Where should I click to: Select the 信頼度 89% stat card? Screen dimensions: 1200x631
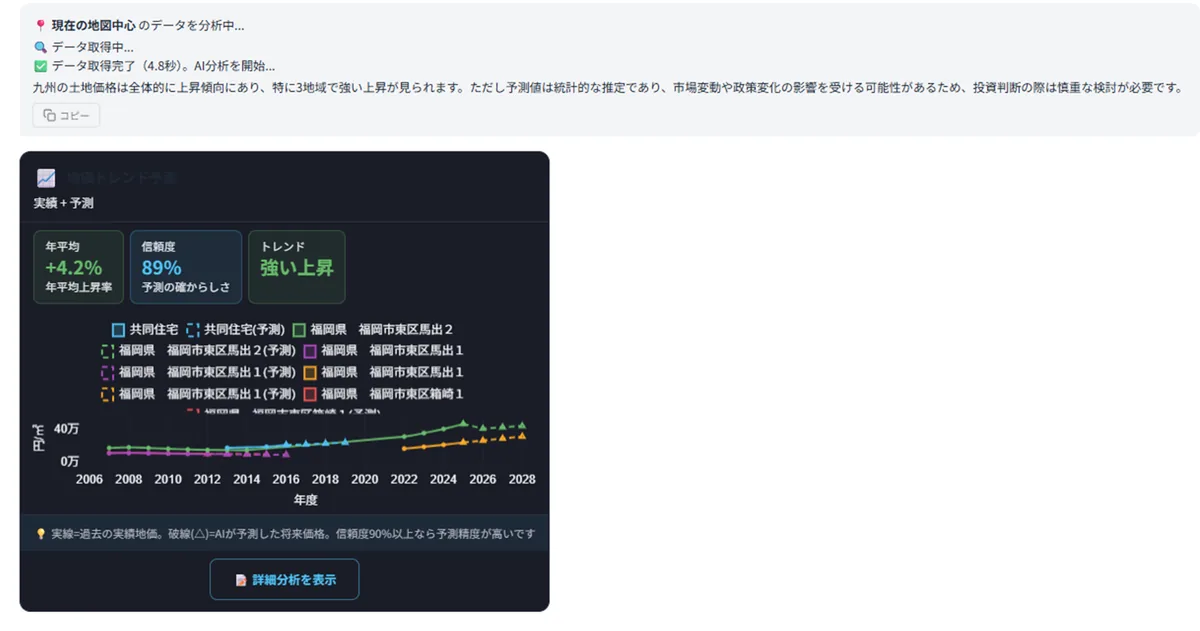pos(186,267)
